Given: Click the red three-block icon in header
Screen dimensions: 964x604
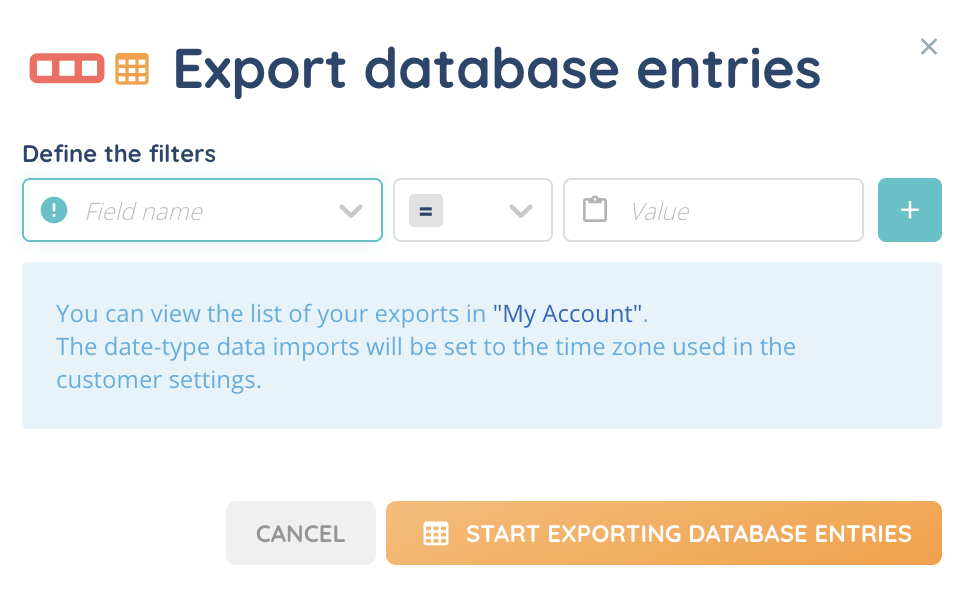Looking at the screenshot, I should pos(67,68).
